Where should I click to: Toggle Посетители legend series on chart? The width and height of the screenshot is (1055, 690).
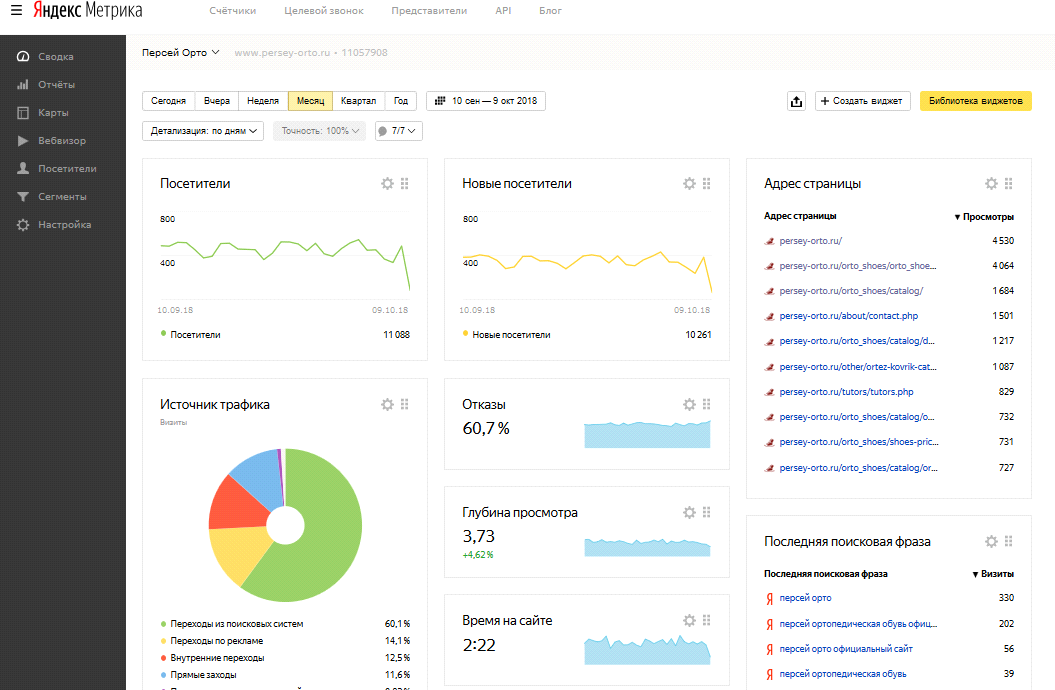coord(190,334)
